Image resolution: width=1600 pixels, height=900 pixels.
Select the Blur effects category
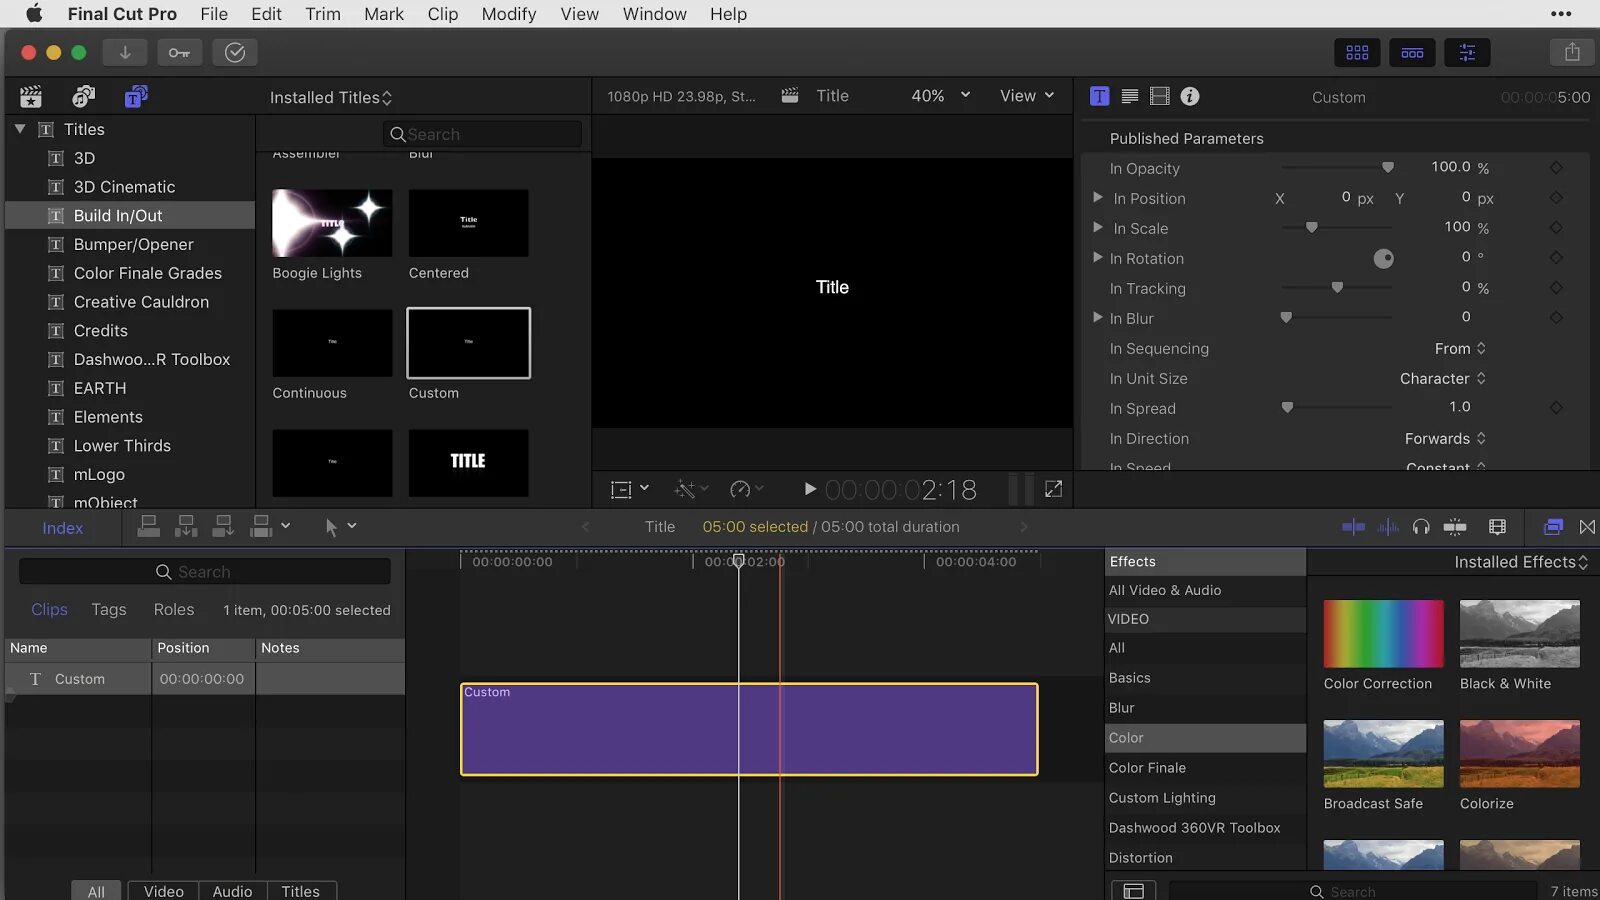[x=1205, y=708]
